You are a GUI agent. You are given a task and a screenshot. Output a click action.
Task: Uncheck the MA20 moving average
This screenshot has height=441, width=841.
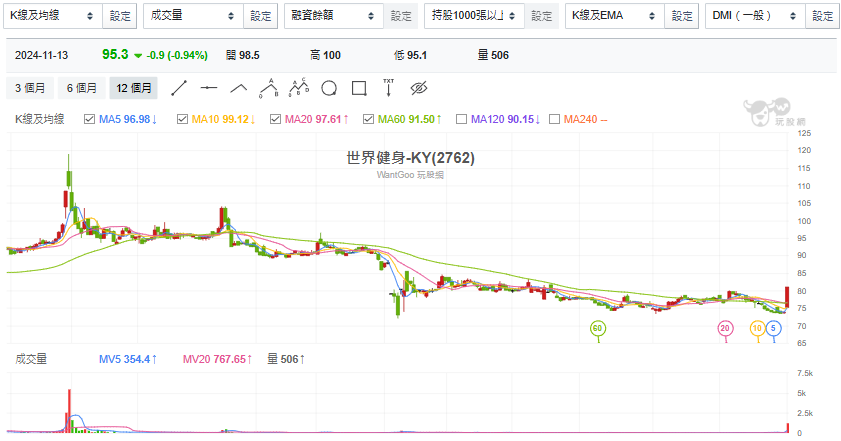(x=275, y=119)
